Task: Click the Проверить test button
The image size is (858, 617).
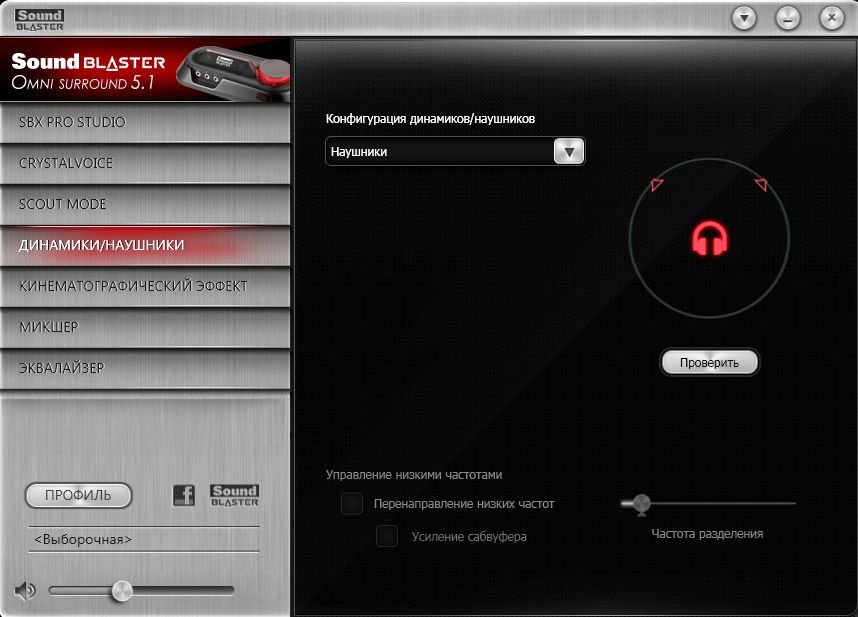Action: tap(709, 362)
